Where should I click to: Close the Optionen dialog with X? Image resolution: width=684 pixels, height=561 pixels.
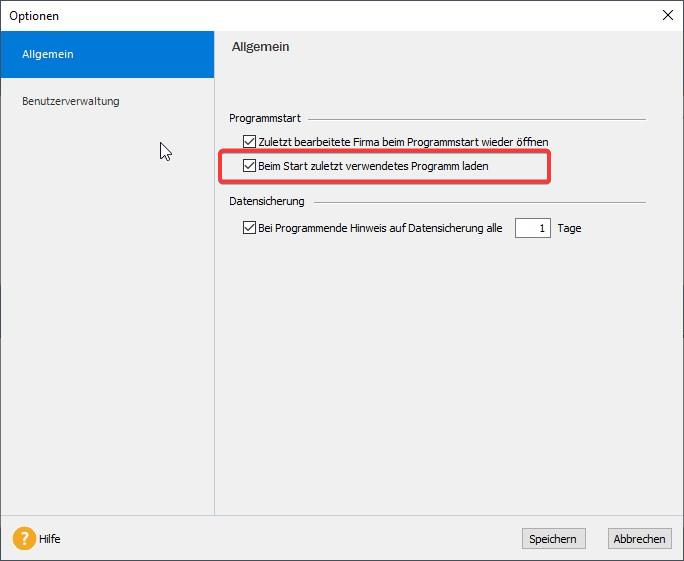(x=668, y=15)
